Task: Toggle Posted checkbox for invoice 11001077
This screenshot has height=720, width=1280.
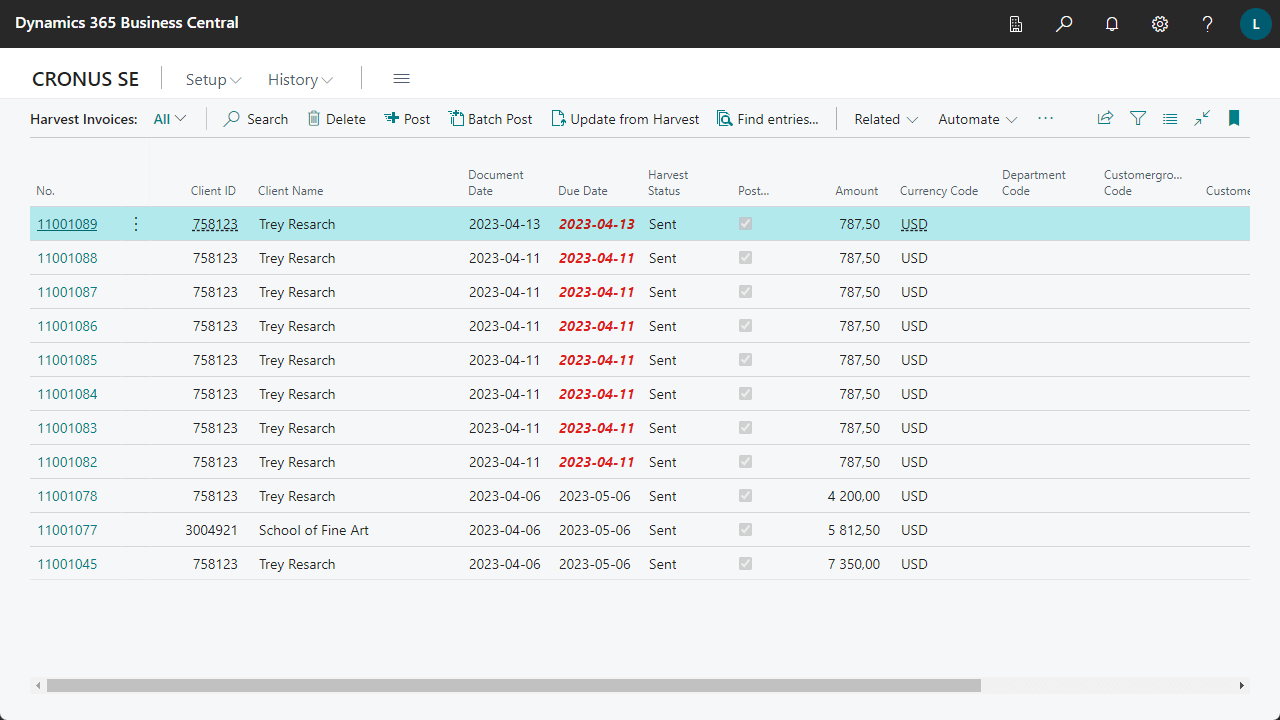Action: pyautogui.click(x=745, y=530)
